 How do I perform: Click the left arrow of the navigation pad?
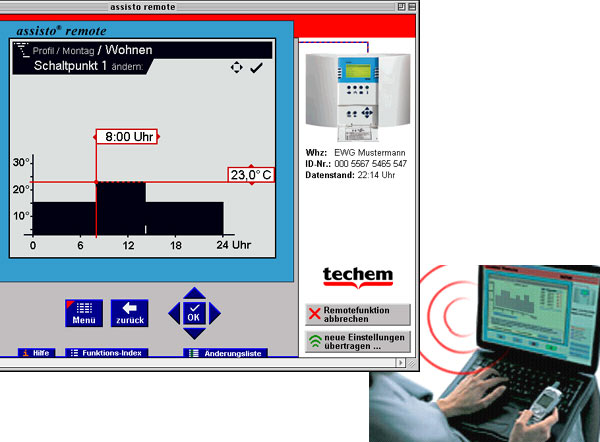coord(174,313)
